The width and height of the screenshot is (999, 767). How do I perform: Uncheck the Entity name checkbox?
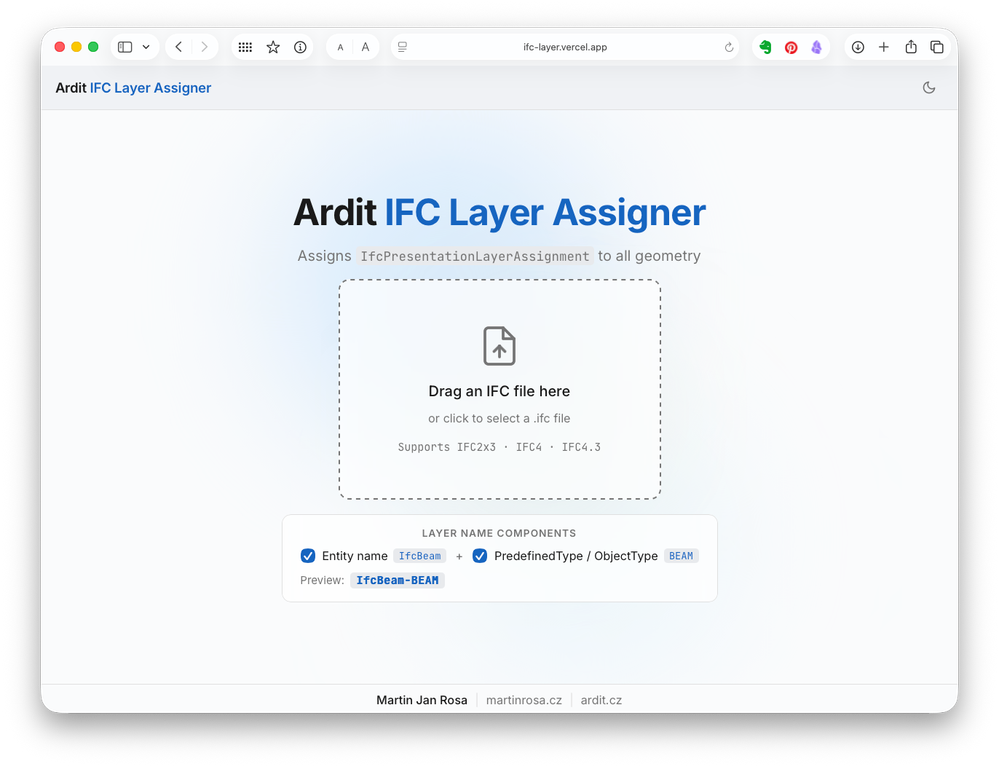coord(308,556)
